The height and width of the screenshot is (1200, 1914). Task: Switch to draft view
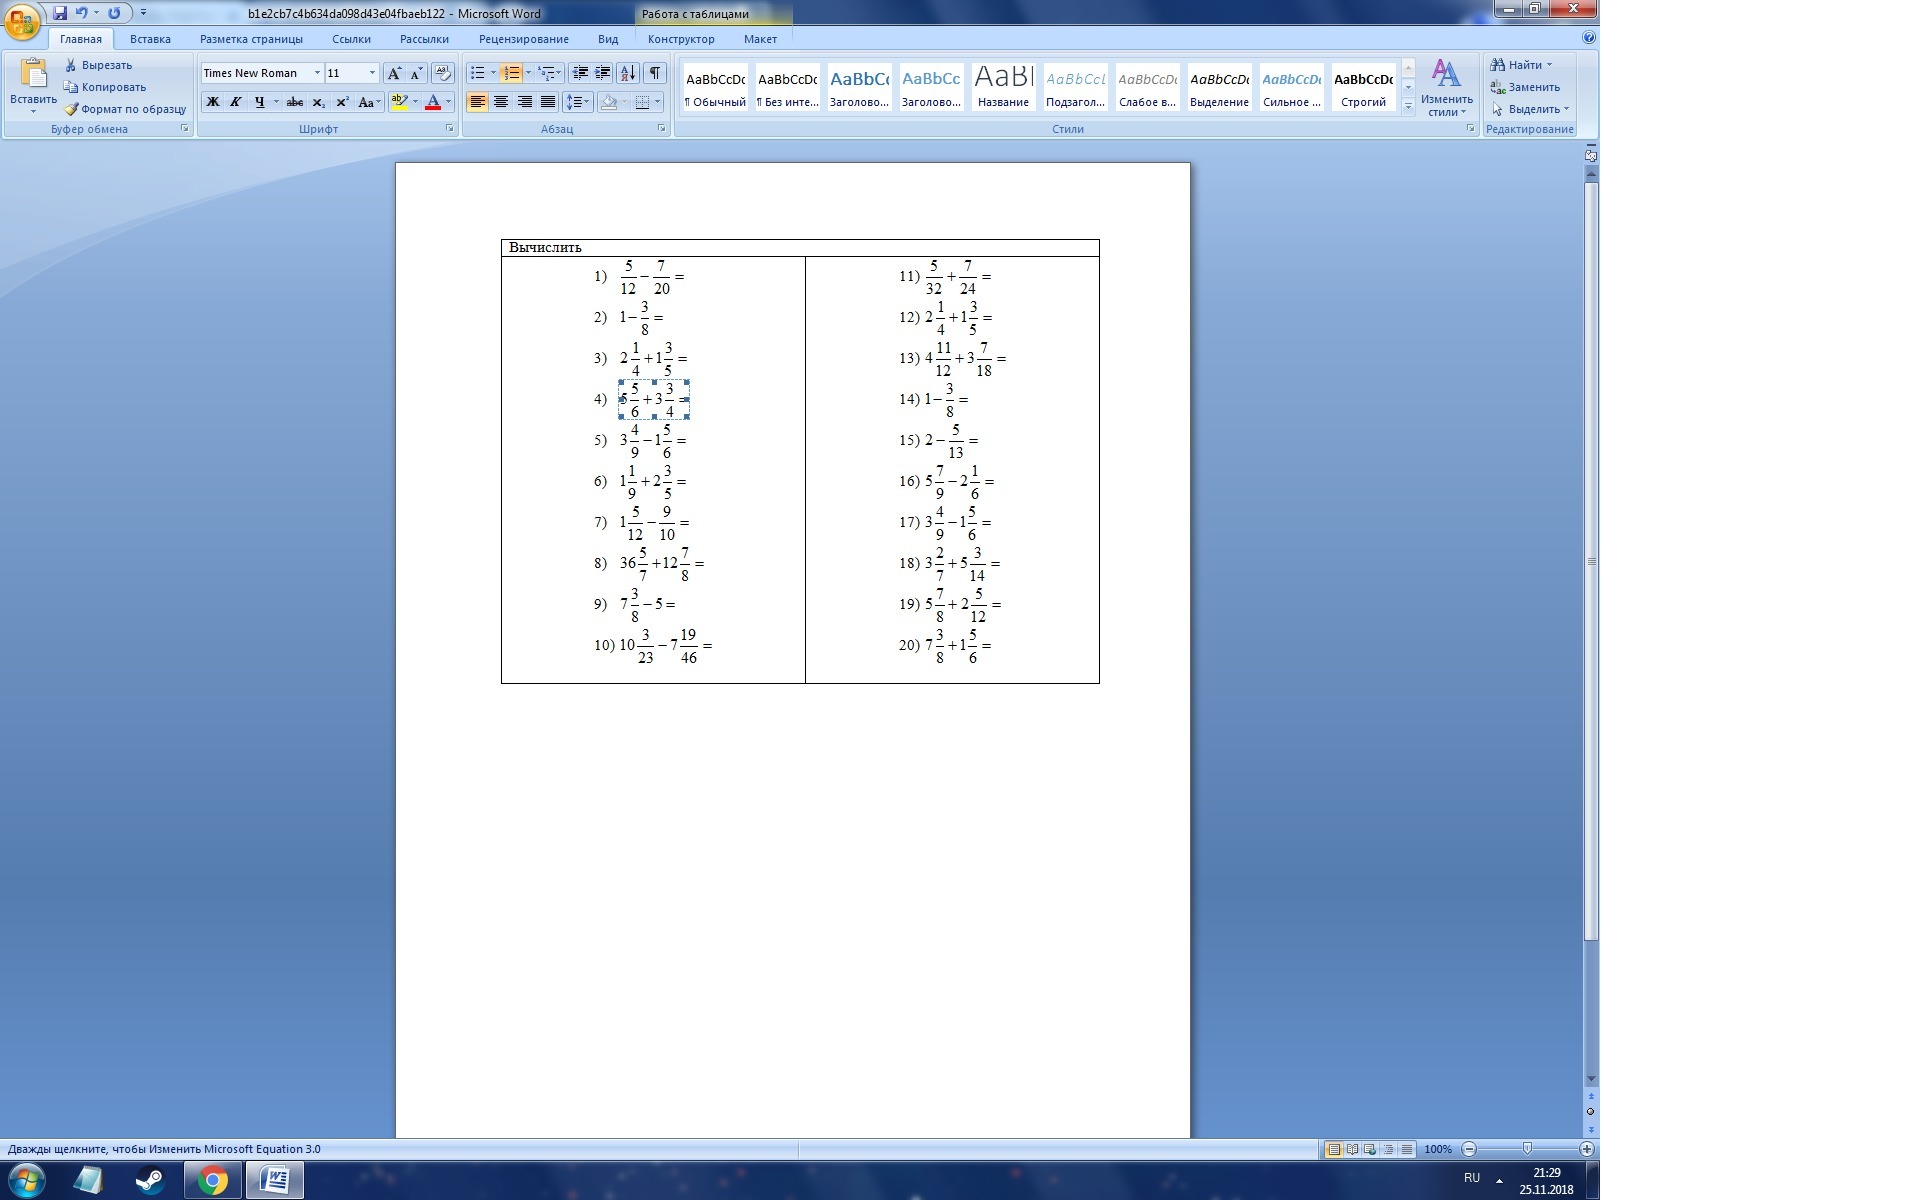tap(1407, 1149)
